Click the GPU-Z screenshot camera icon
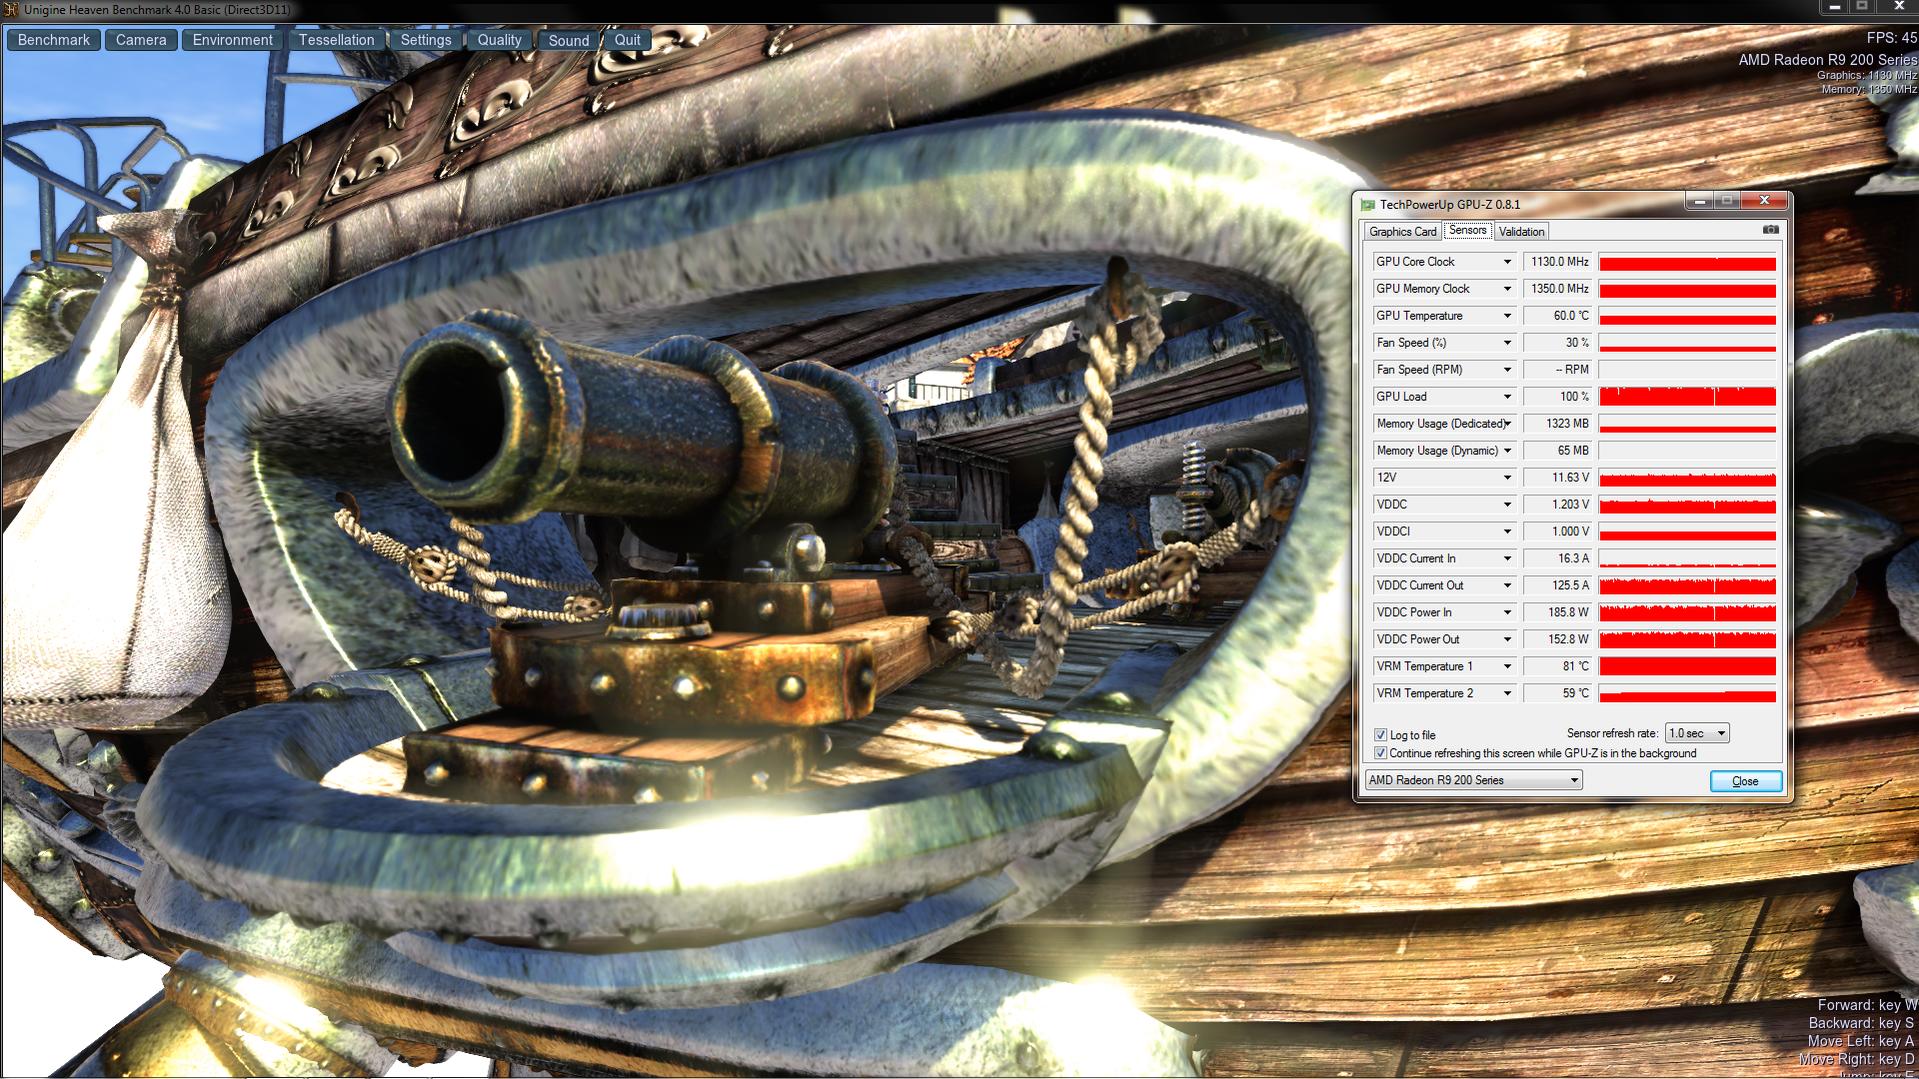Screen dimensions: 1919x1079 pyautogui.click(x=1770, y=230)
